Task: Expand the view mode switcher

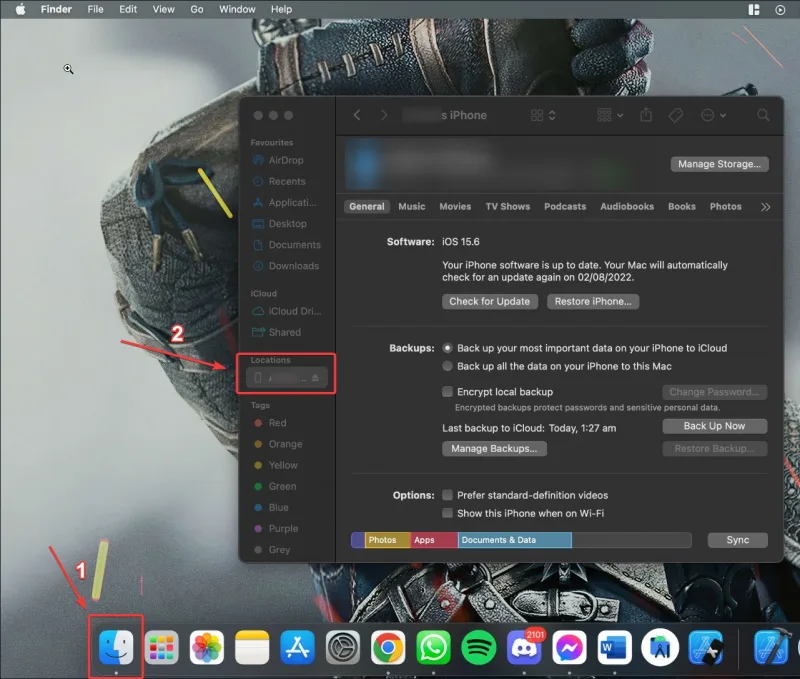Action: 543,115
